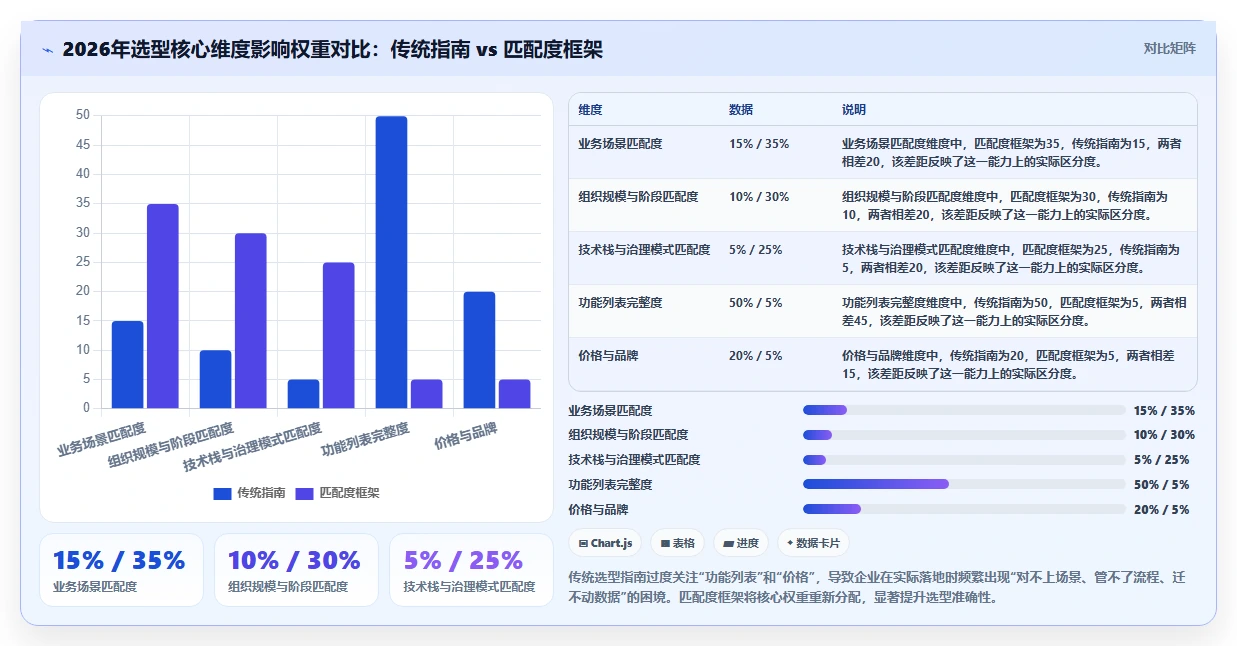Image resolution: width=1237 pixels, height=646 pixels.
Task: Click the 功能列表完整度 x-axis label
Action: tap(366, 440)
